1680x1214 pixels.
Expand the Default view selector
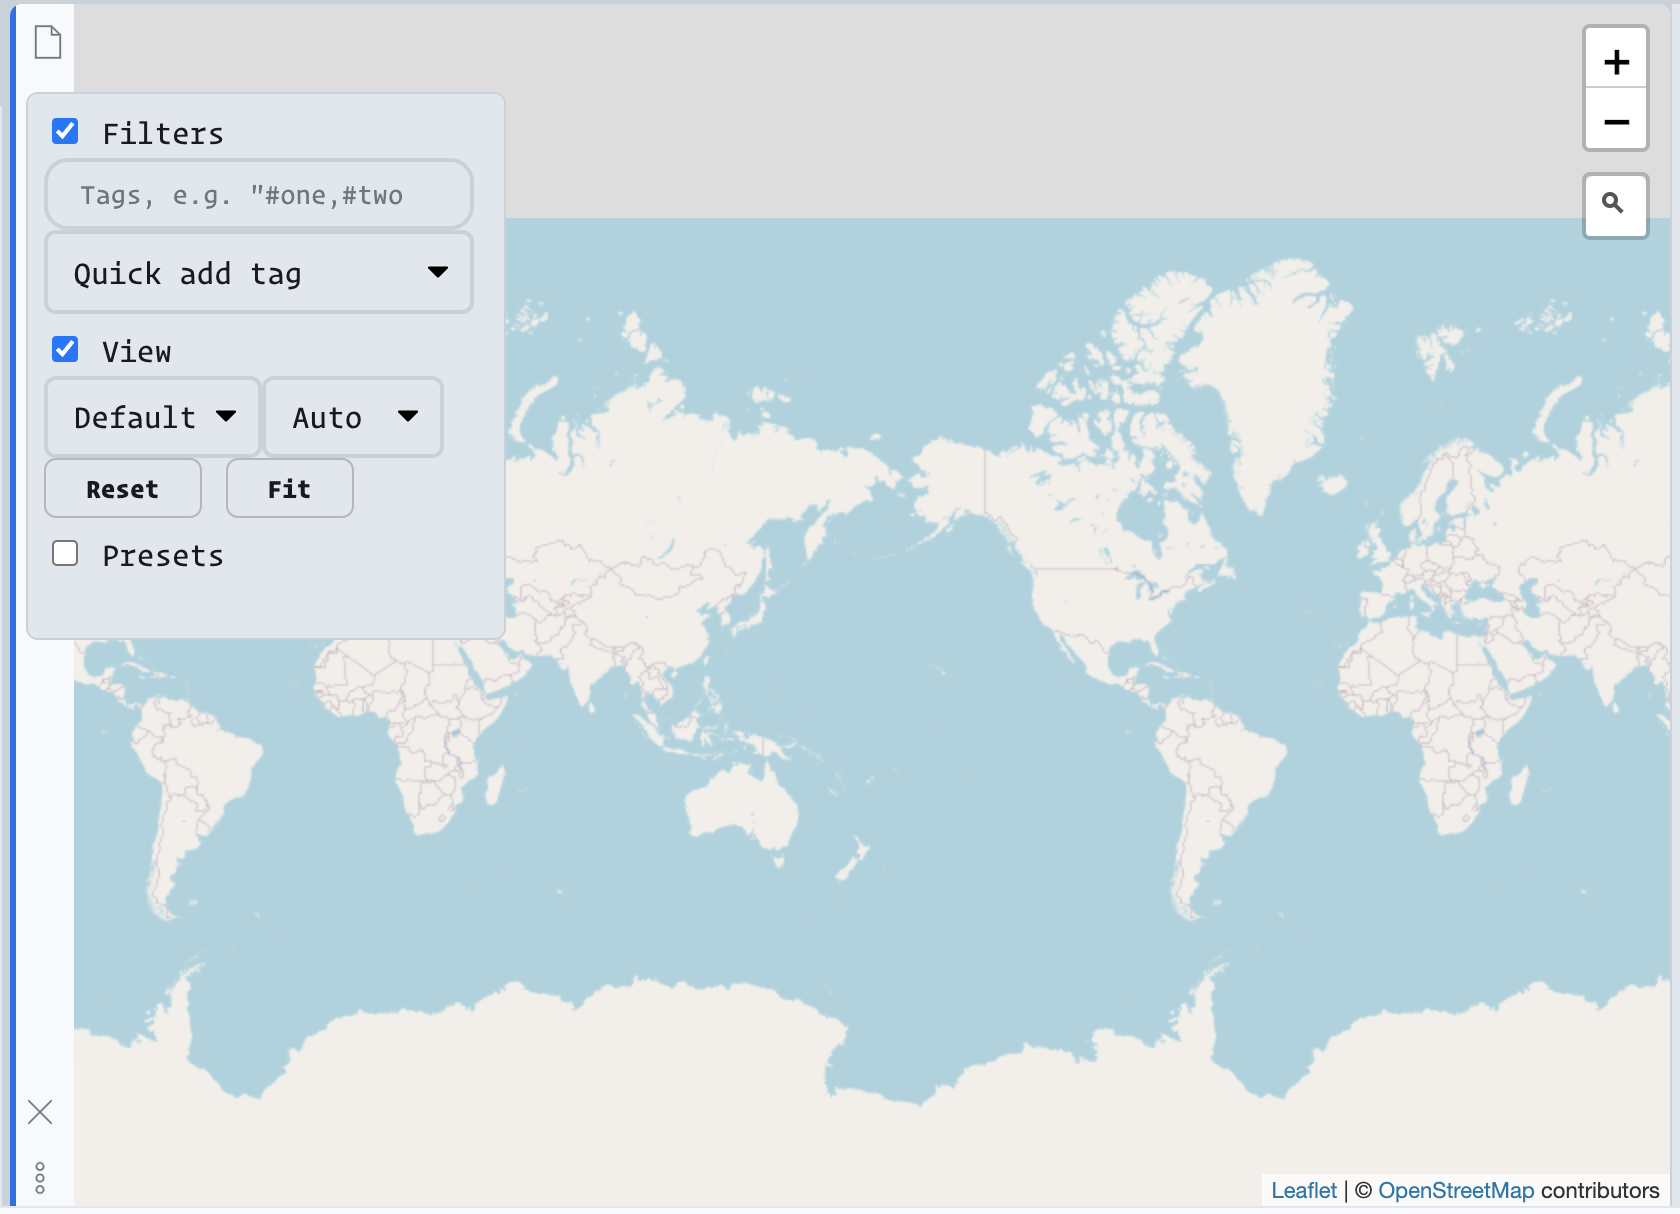tap(151, 417)
